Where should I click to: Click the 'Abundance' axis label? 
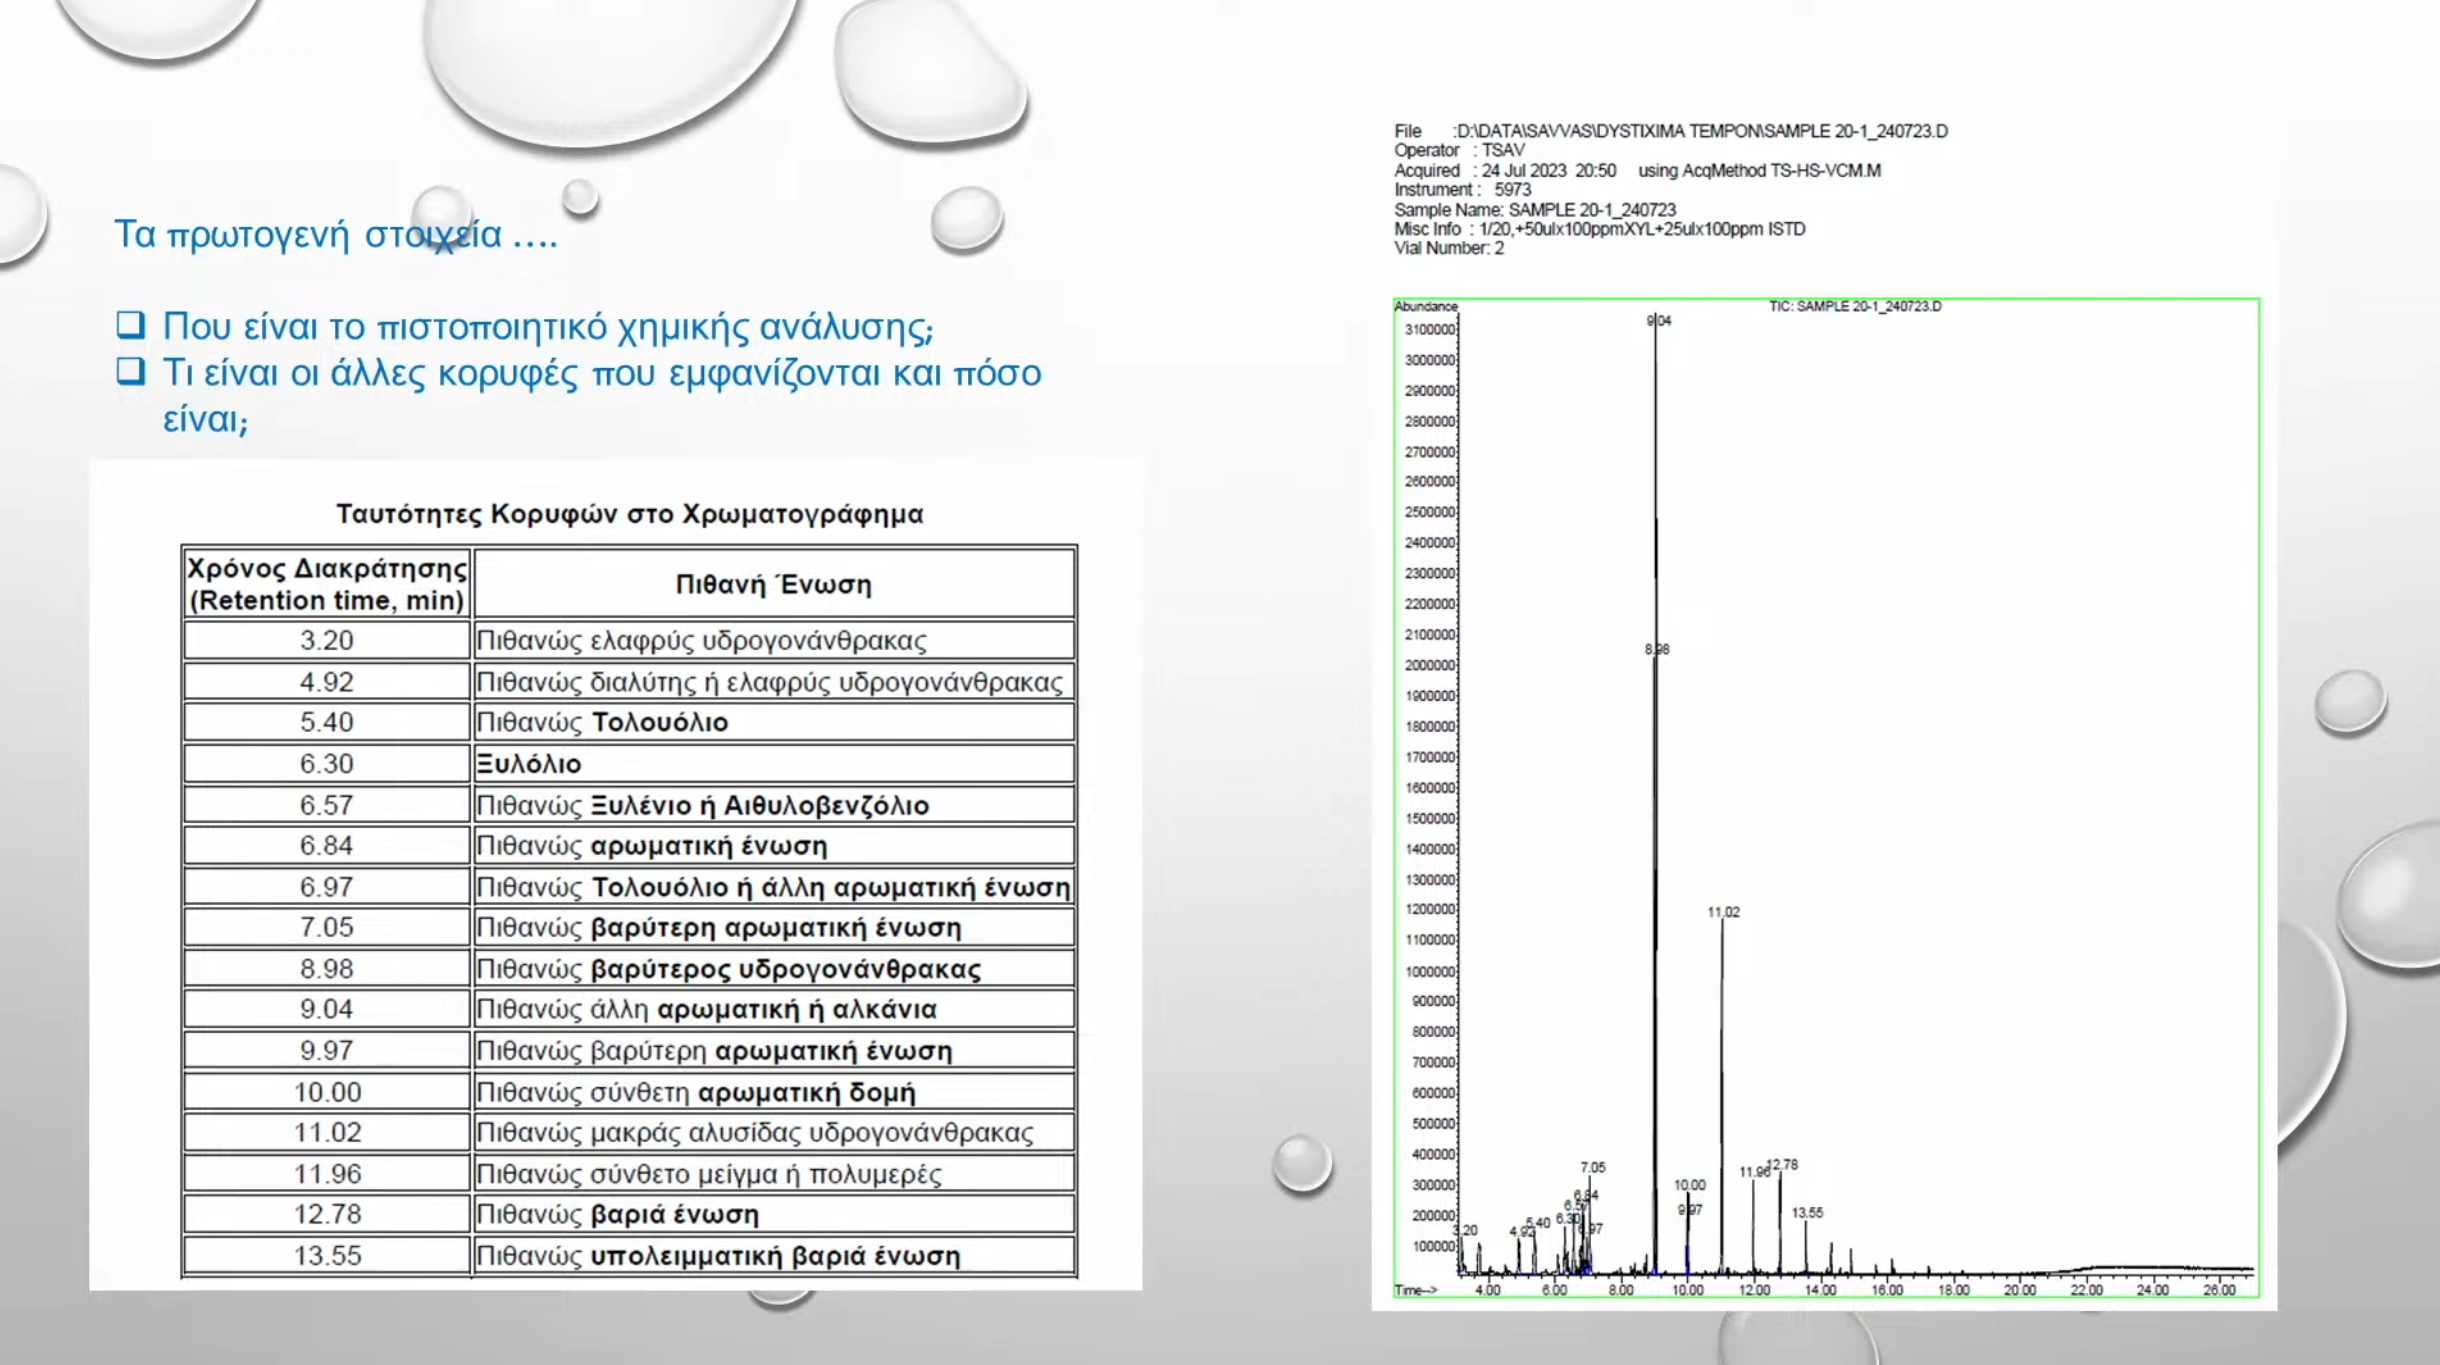click(x=1425, y=306)
